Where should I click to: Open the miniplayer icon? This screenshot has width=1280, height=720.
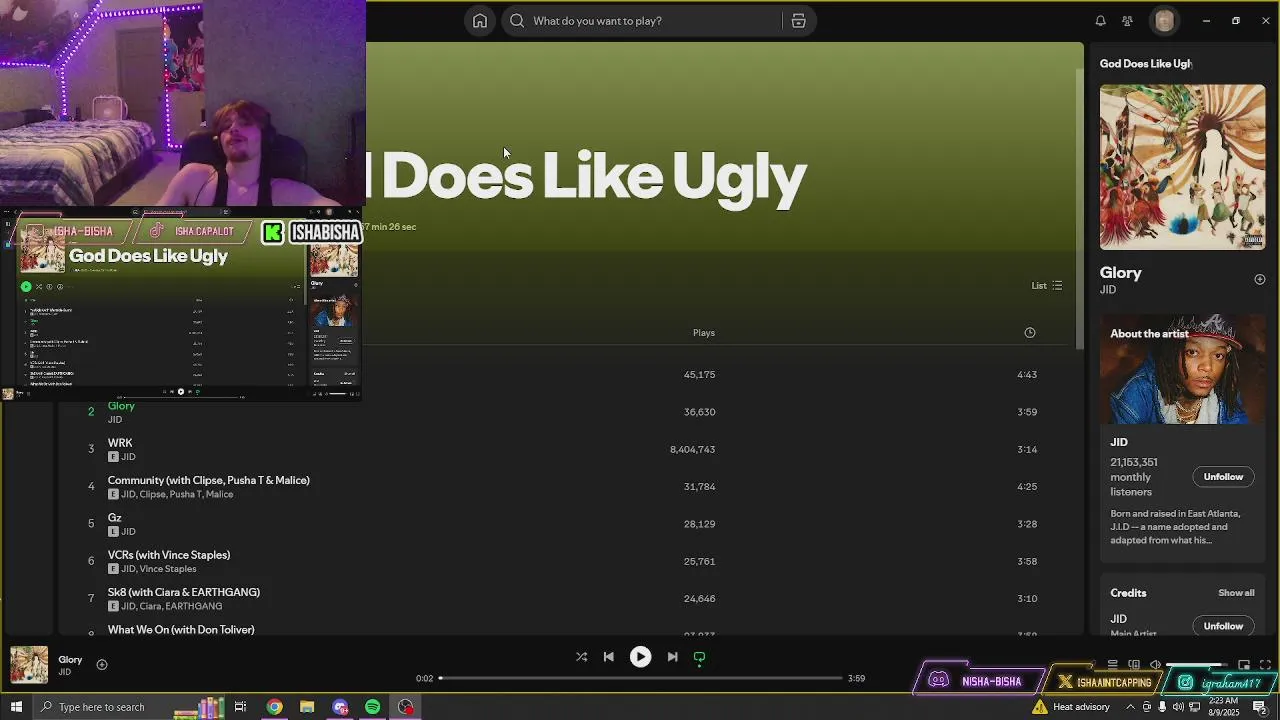(1244, 665)
